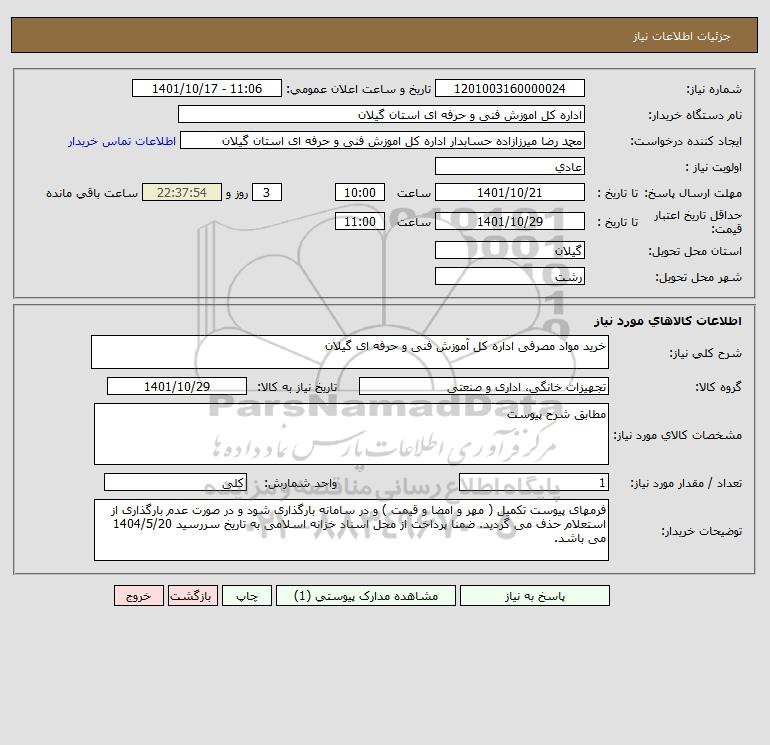
Task: Click the response deadline time 10:00
Action: pos(359,193)
